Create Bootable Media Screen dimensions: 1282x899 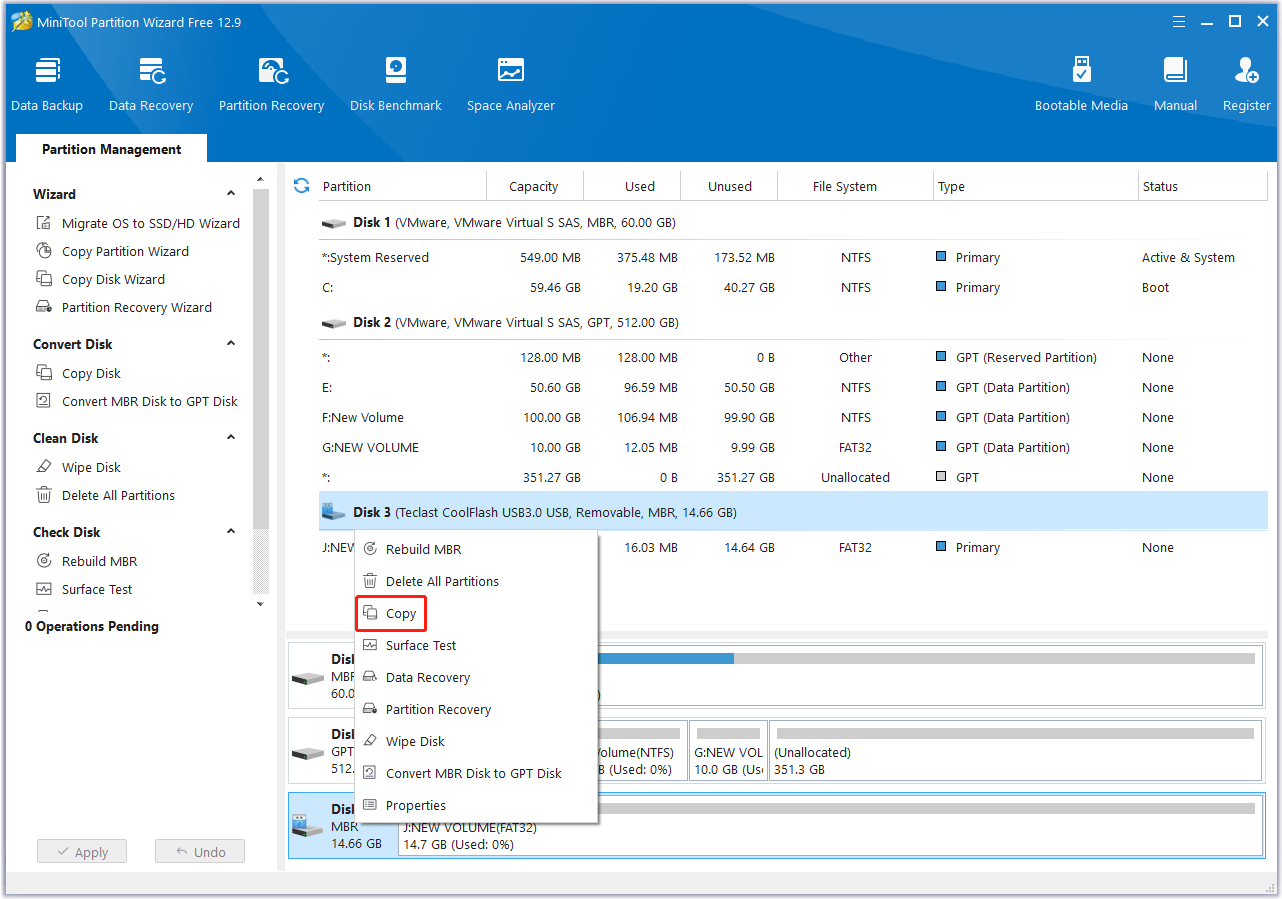(1081, 85)
